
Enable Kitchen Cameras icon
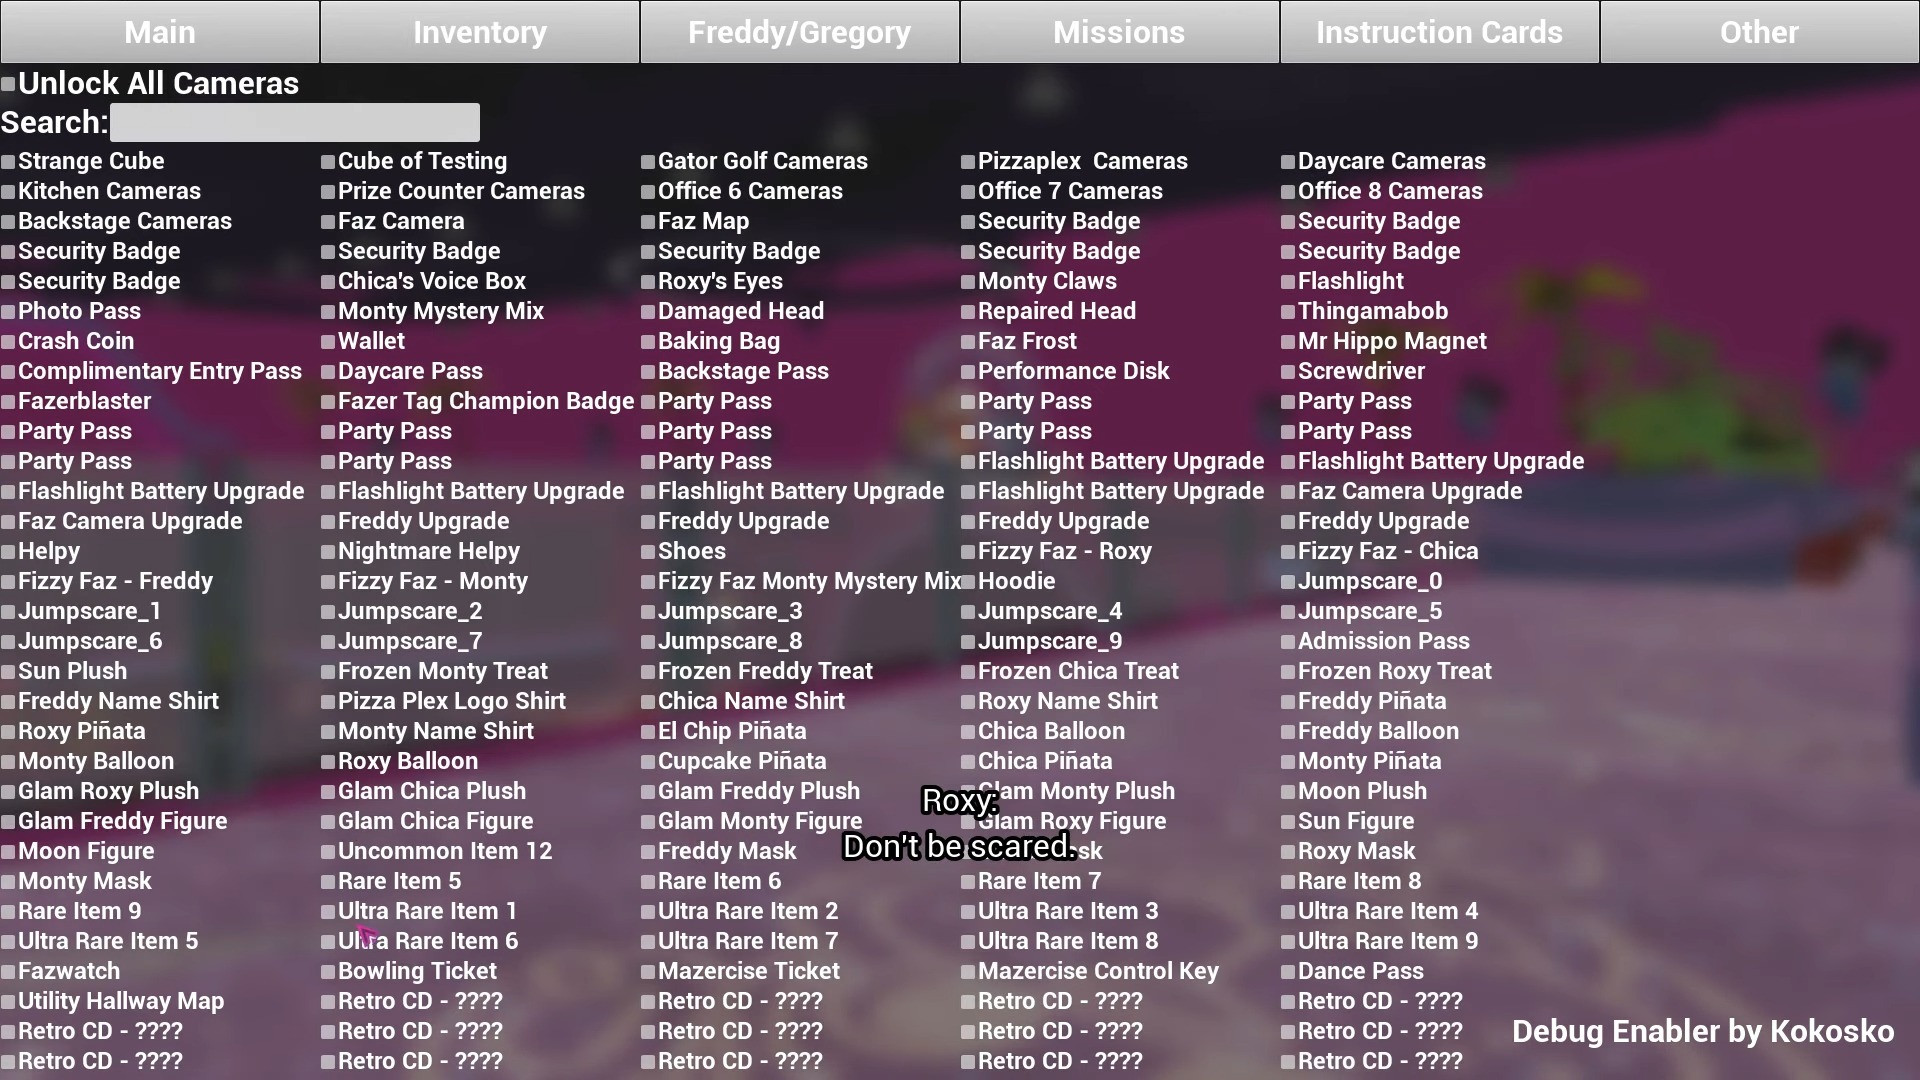9,190
